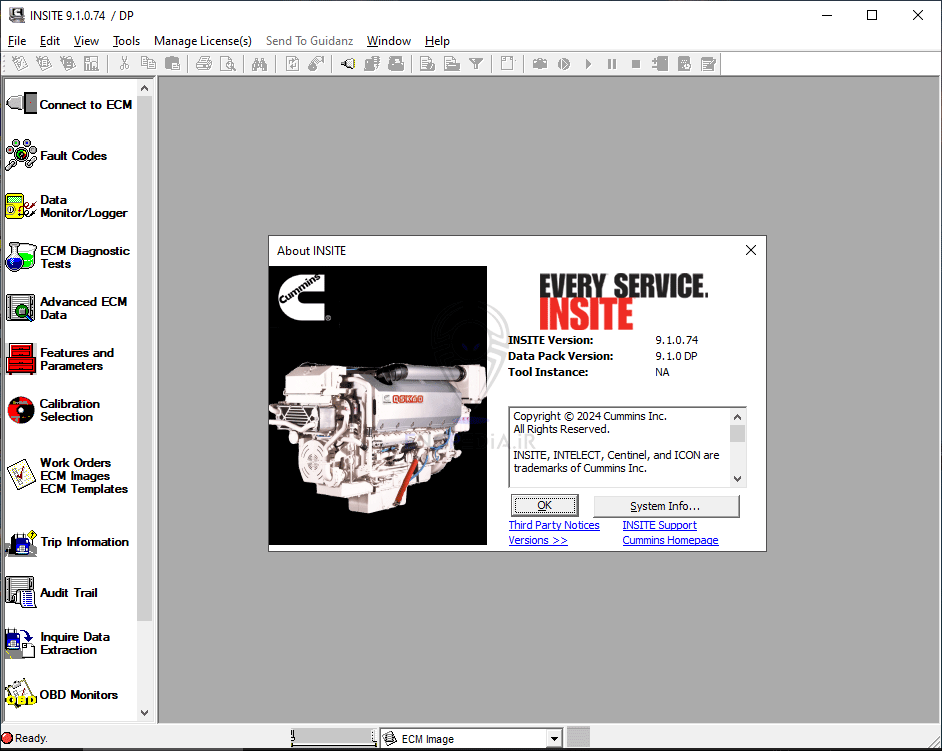Open Trip Information

67,542
